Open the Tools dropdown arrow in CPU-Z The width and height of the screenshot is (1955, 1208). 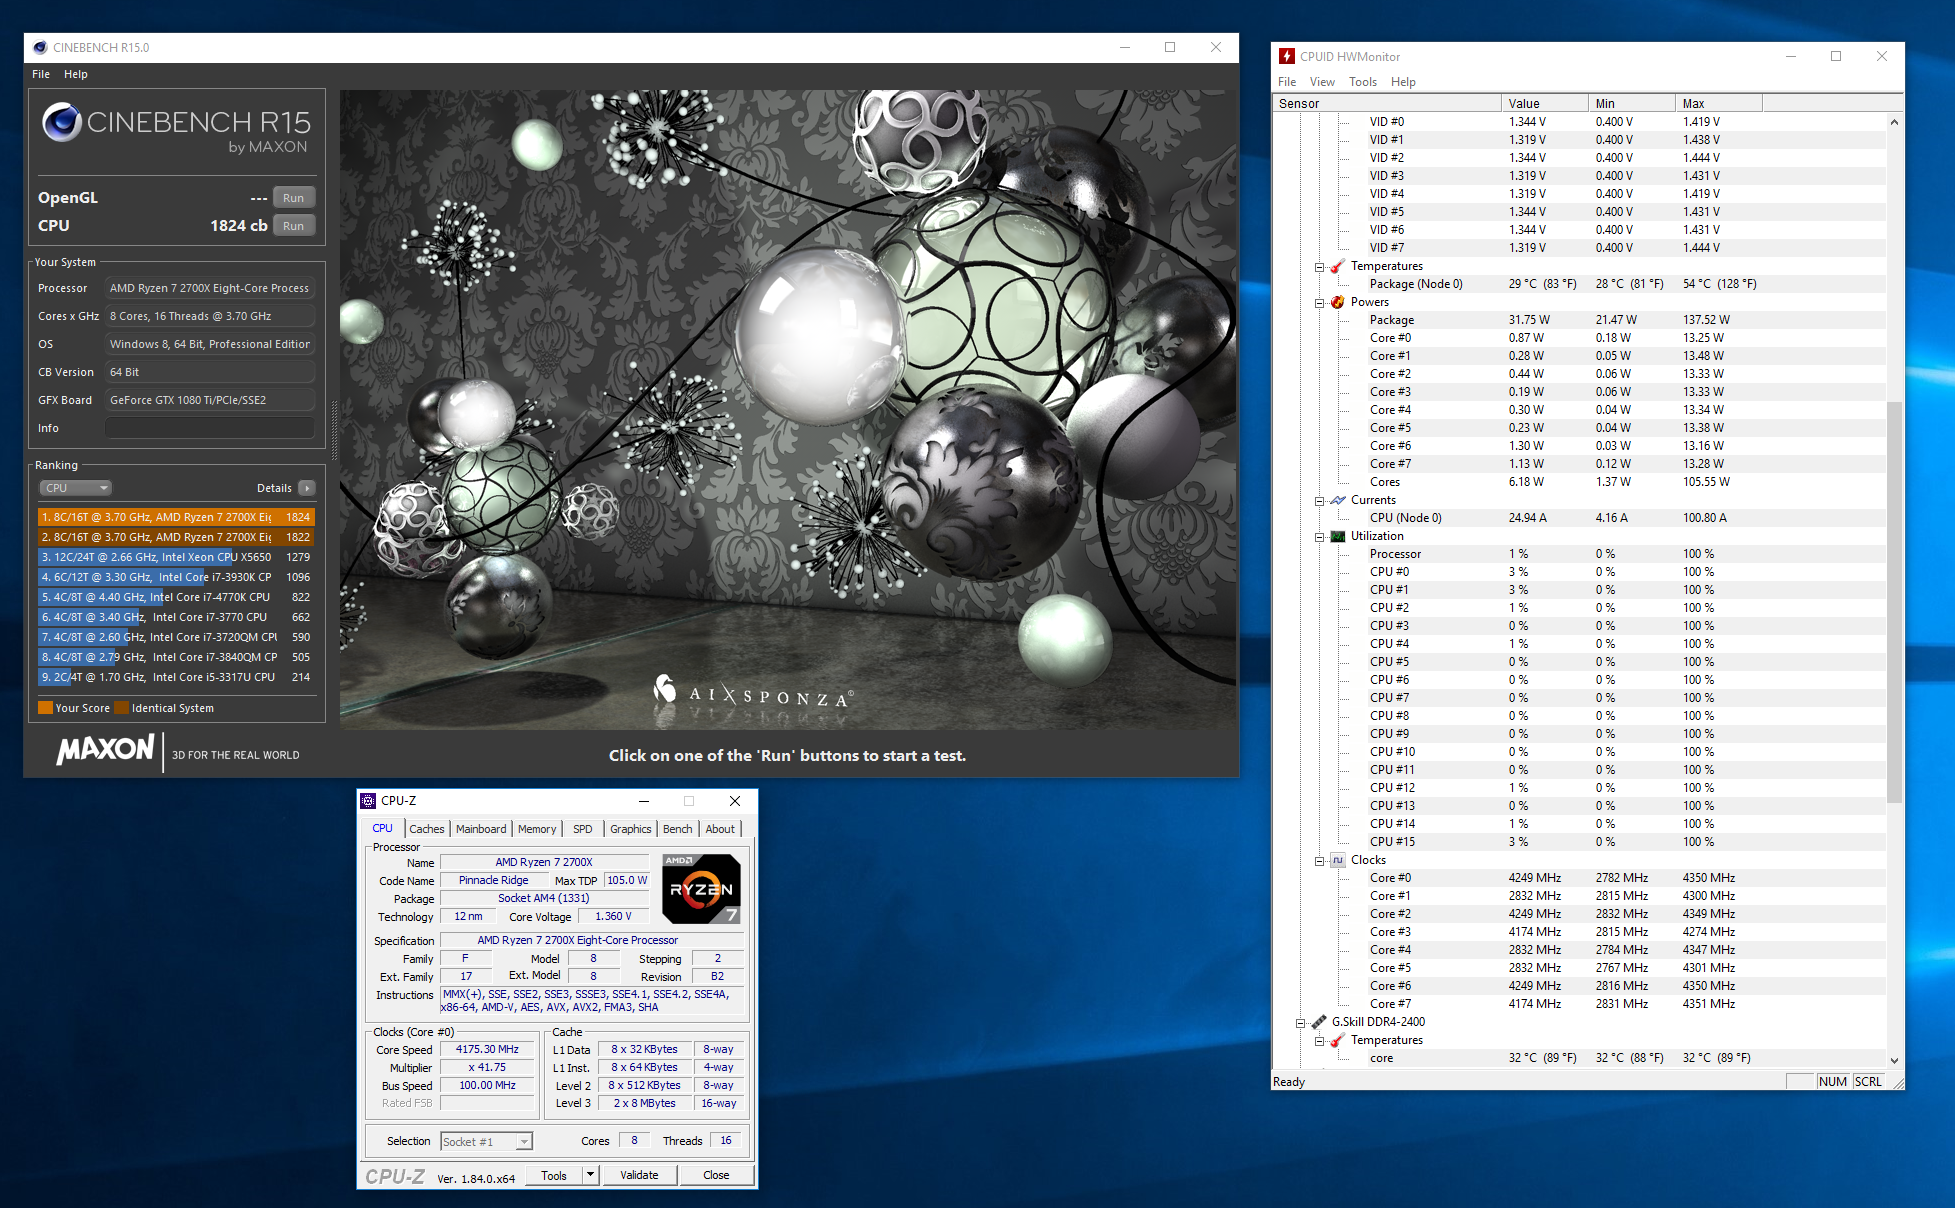pyautogui.click(x=591, y=1175)
